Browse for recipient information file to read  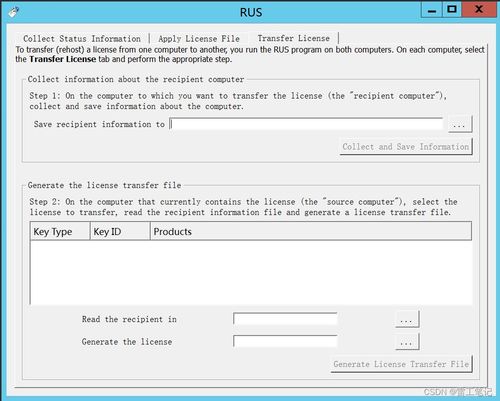coord(407,319)
